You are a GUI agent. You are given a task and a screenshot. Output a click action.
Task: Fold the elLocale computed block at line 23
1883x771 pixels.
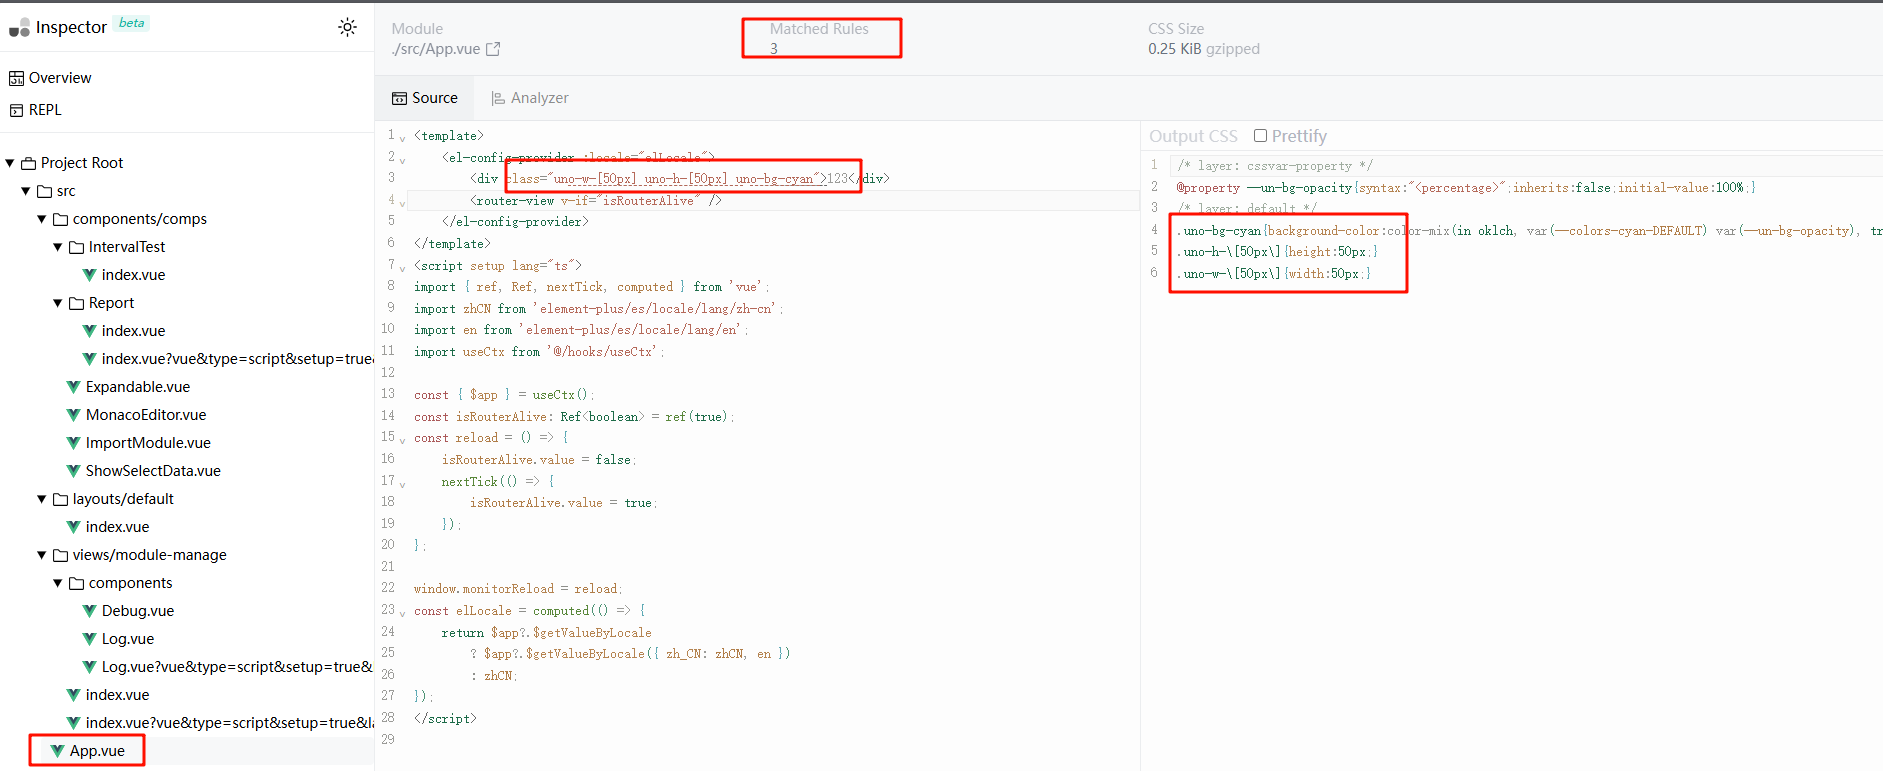click(402, 612)
